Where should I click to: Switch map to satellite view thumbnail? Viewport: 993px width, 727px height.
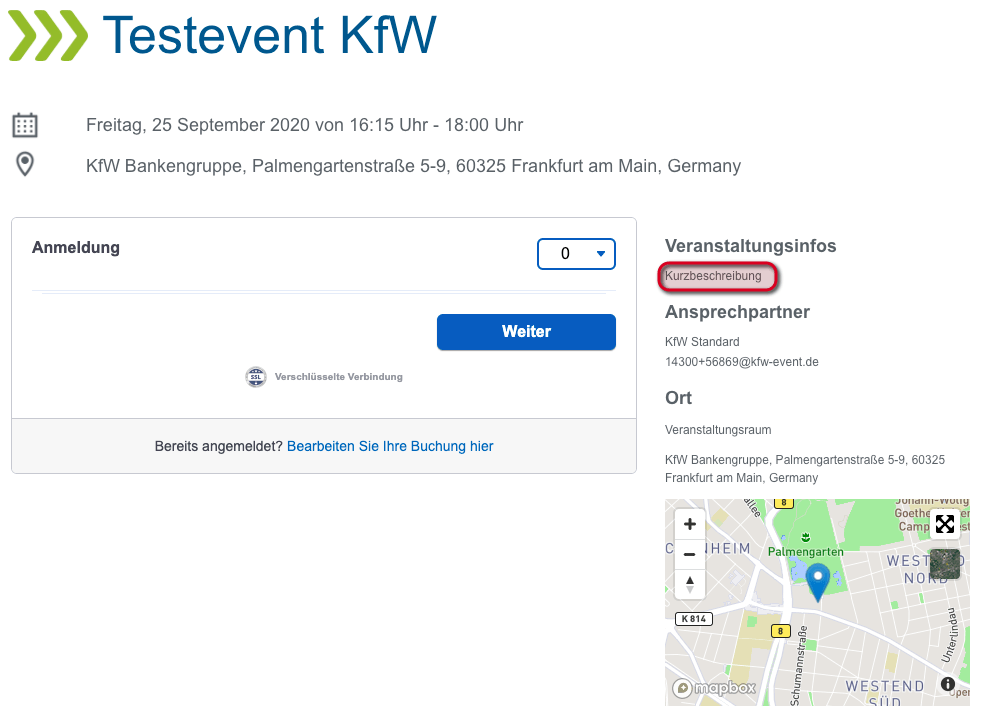pyautogui.click(x=945, y=564)
